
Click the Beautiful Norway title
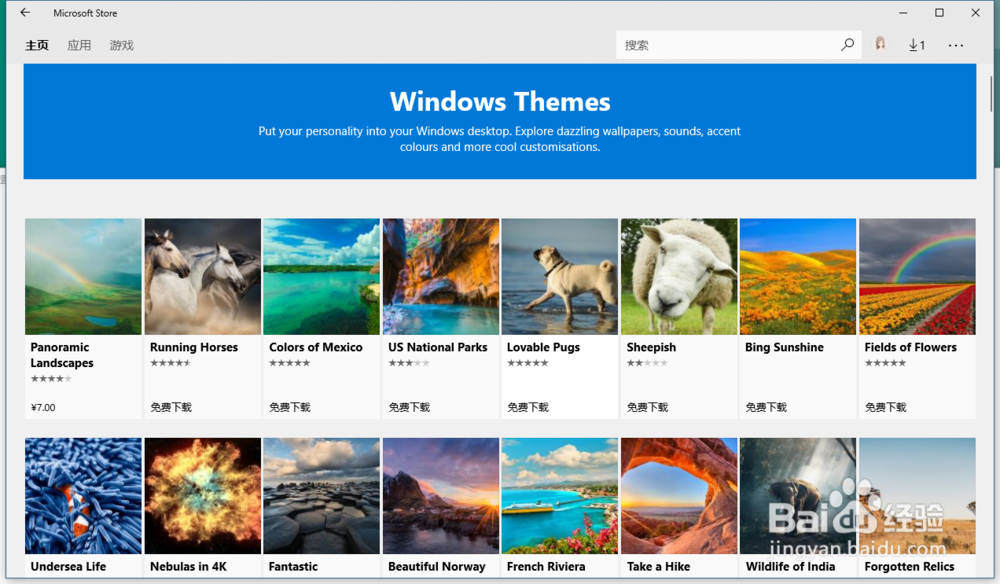(x=437, y=566)
